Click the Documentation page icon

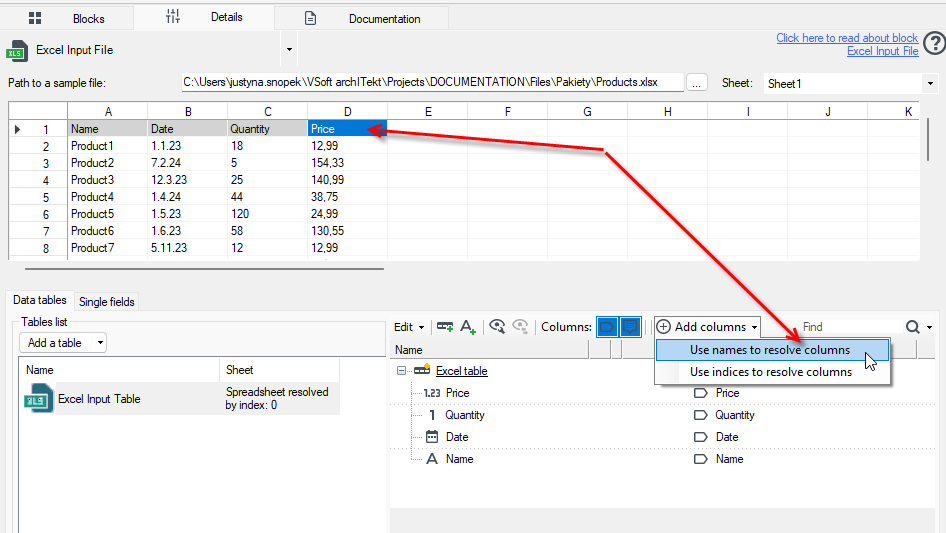(310, 19)
